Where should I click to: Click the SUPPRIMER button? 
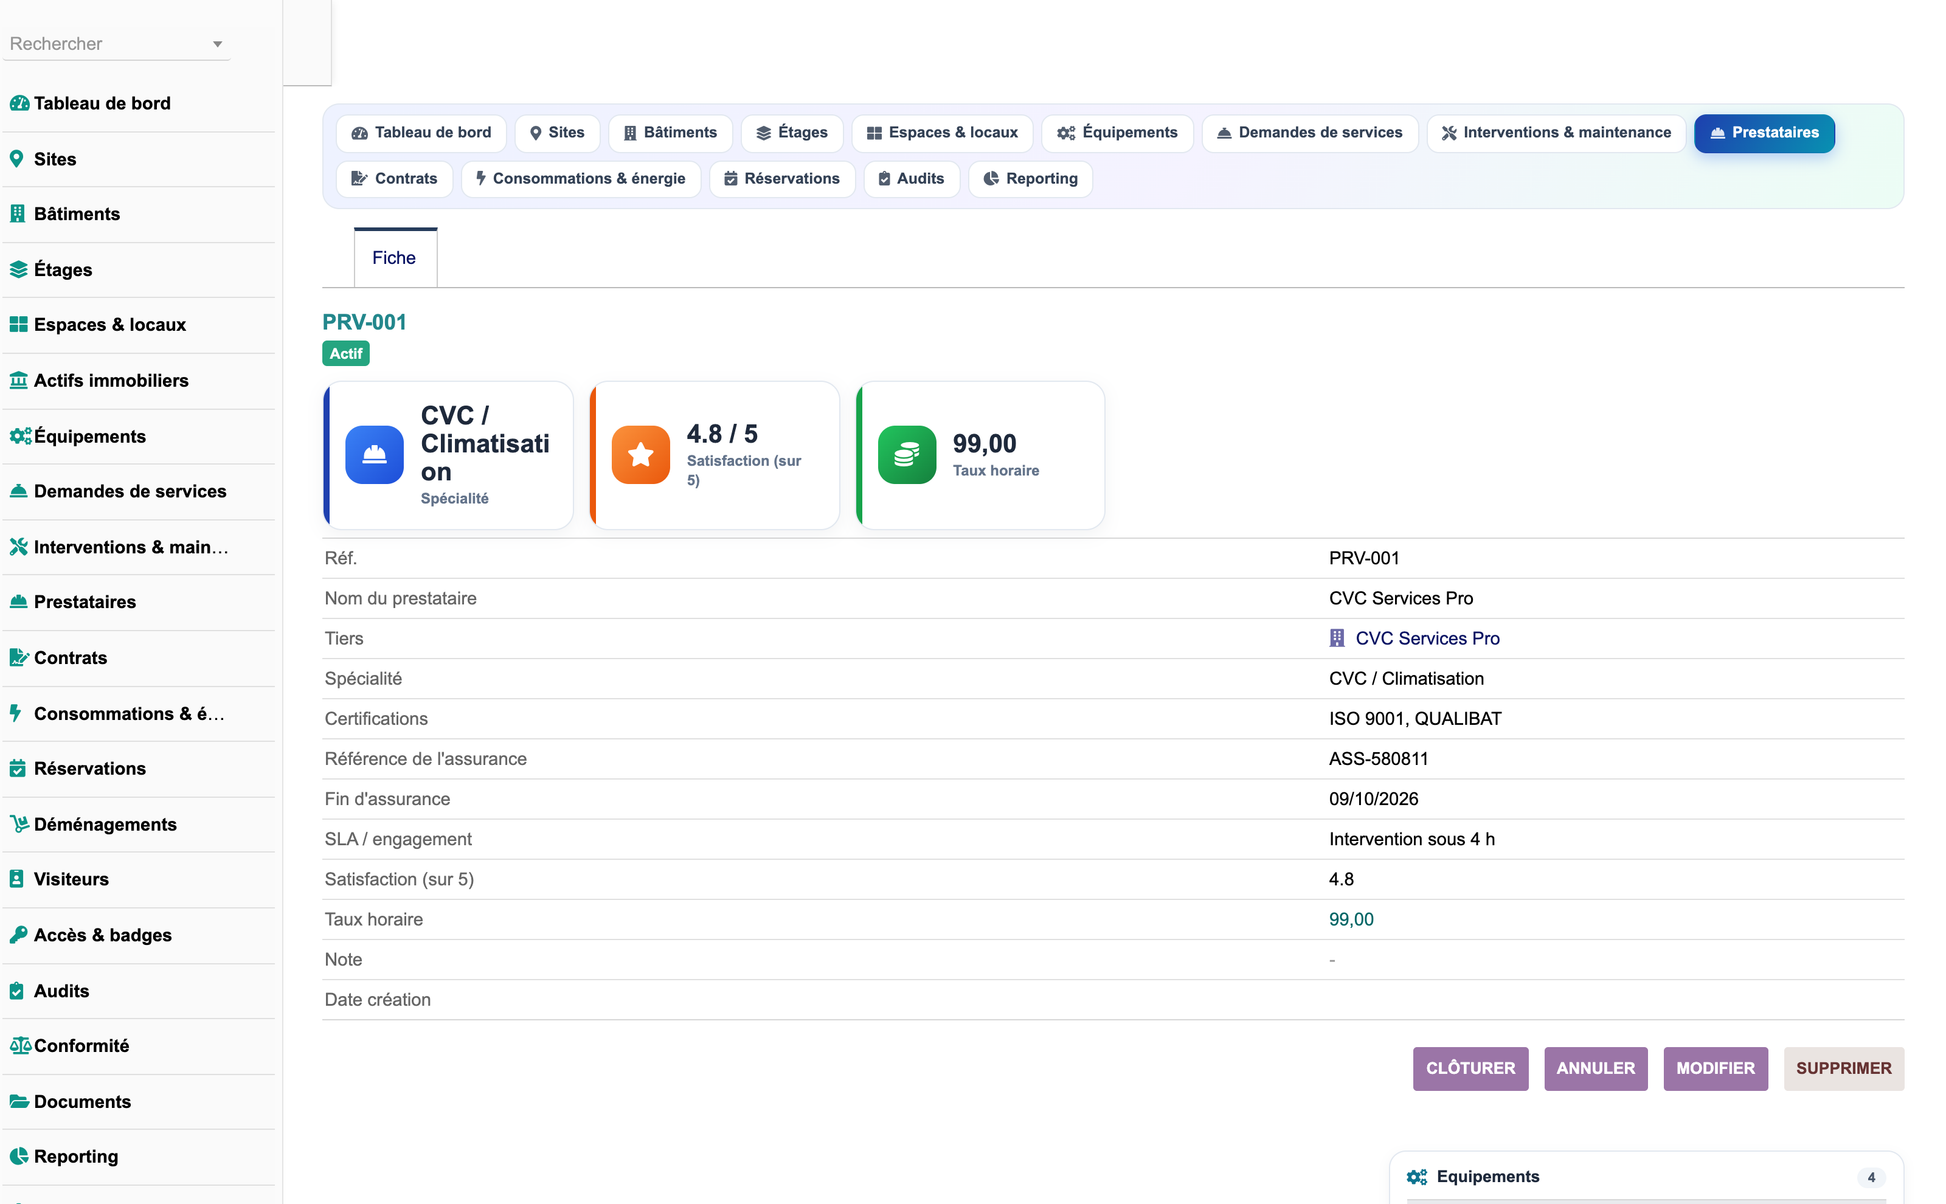click(1843, 1069)
